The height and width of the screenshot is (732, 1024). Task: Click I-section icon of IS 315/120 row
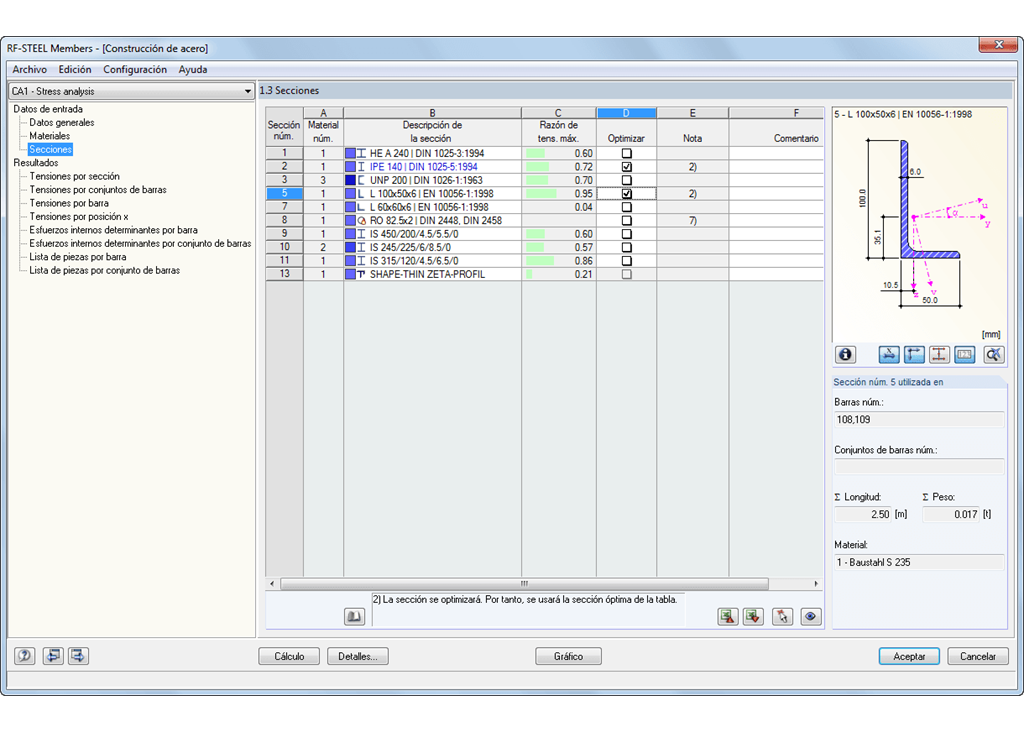361,261
